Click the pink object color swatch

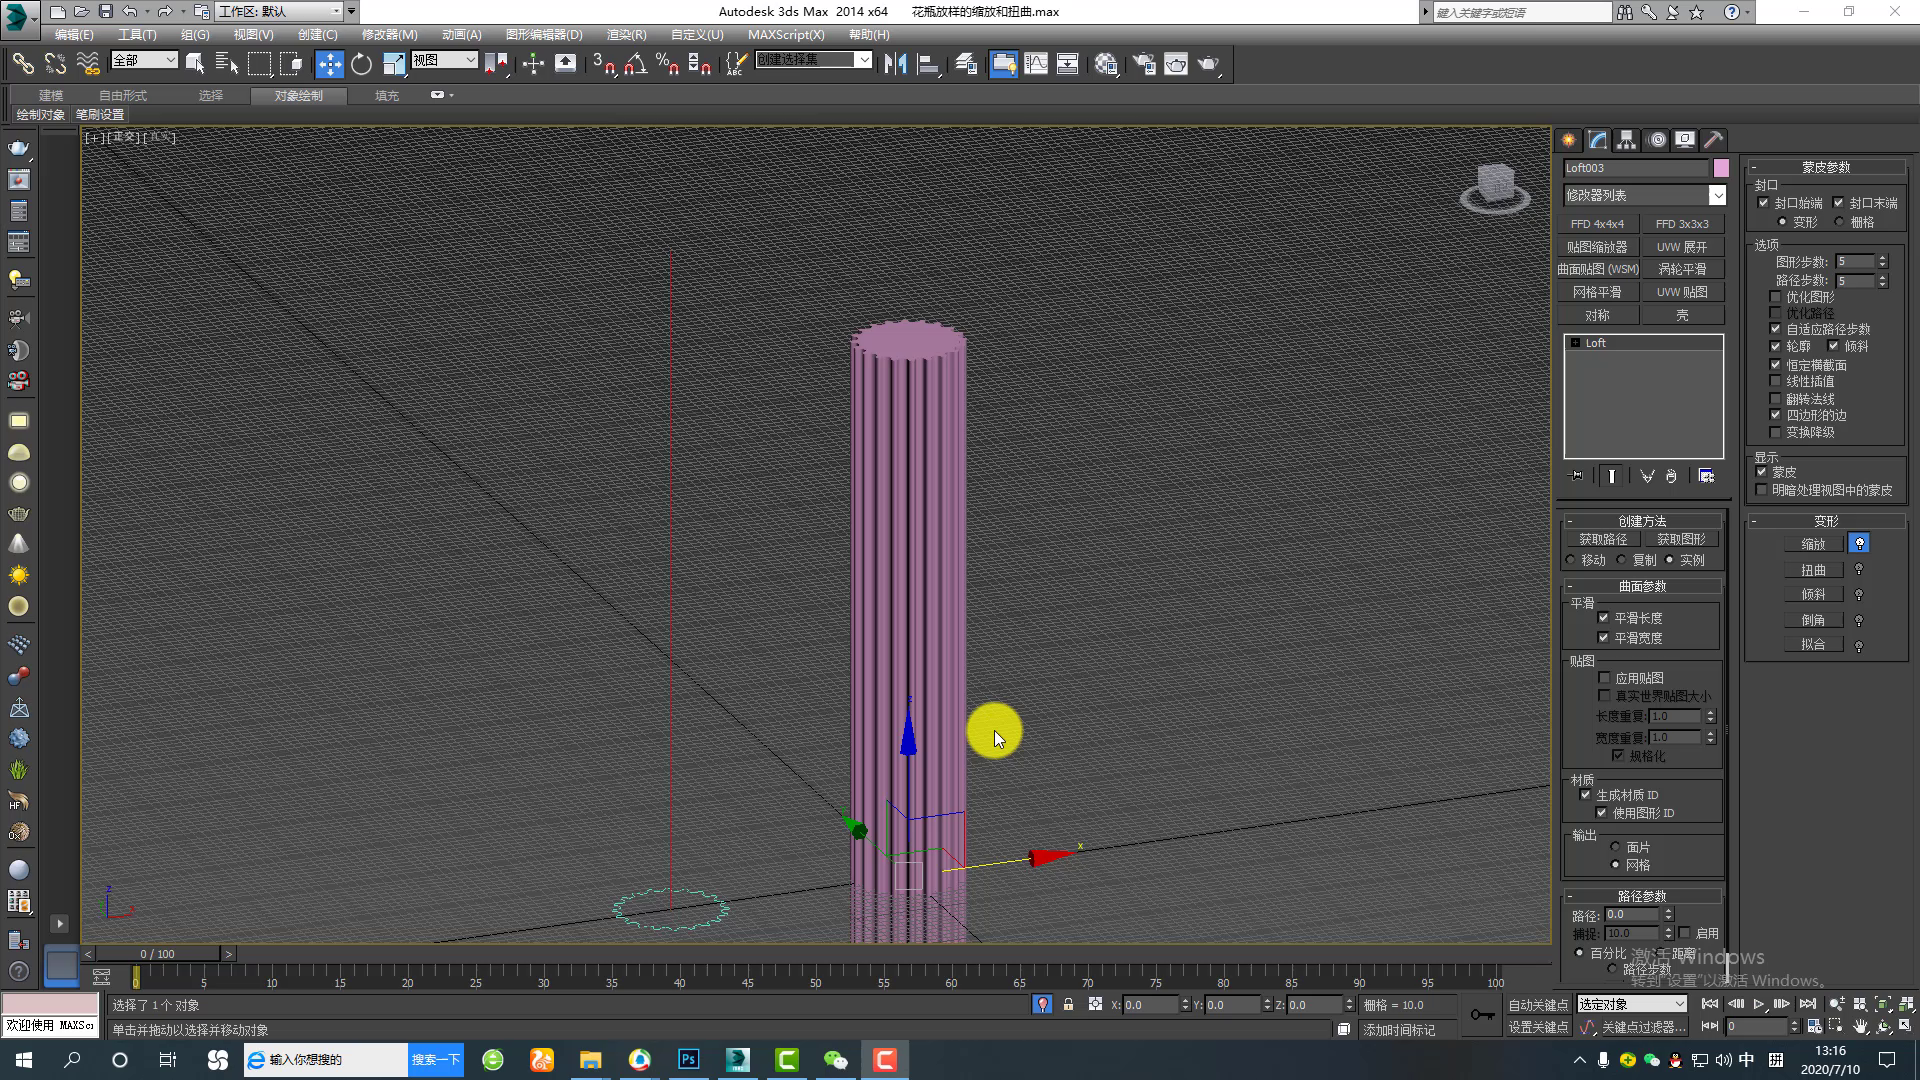pos(1720,168)
